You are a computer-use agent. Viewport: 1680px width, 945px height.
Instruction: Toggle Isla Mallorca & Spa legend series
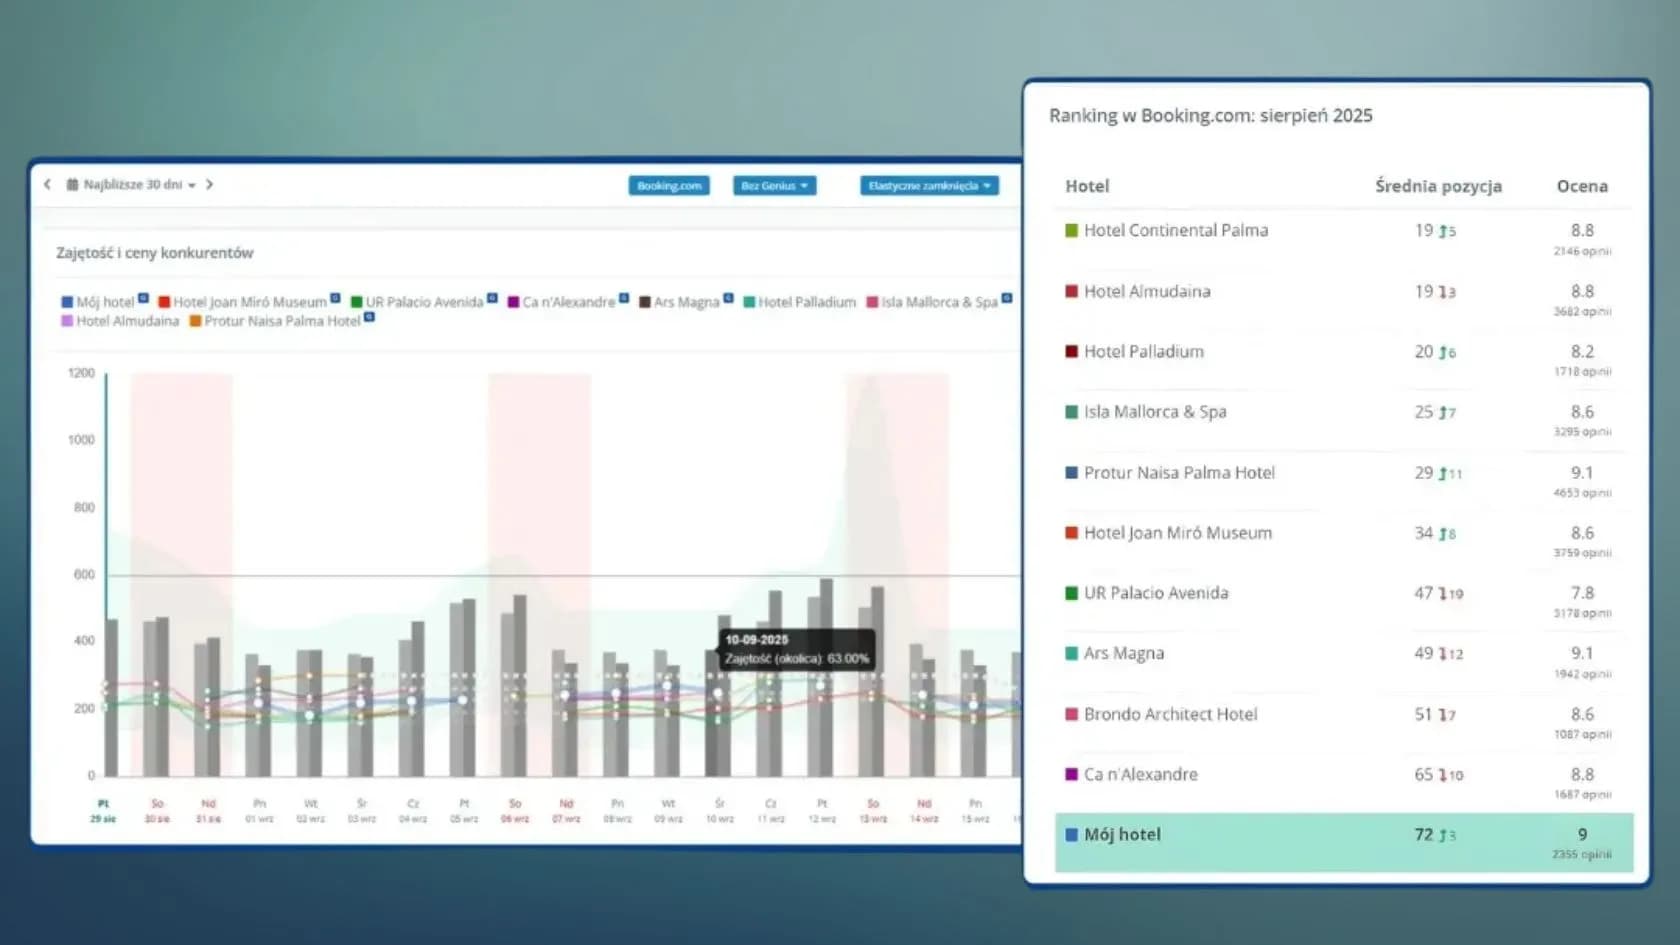coord(938,302)
